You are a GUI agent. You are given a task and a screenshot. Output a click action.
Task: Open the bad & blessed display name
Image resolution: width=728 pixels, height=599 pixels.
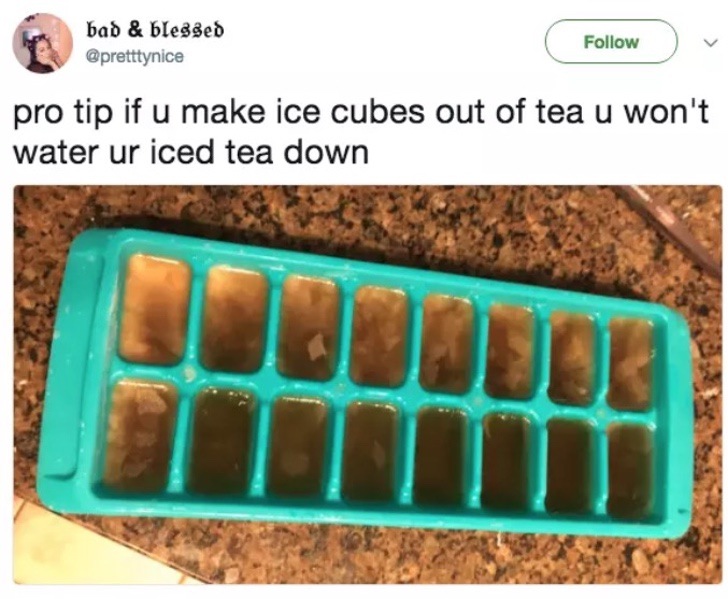[x=155, y=30]
